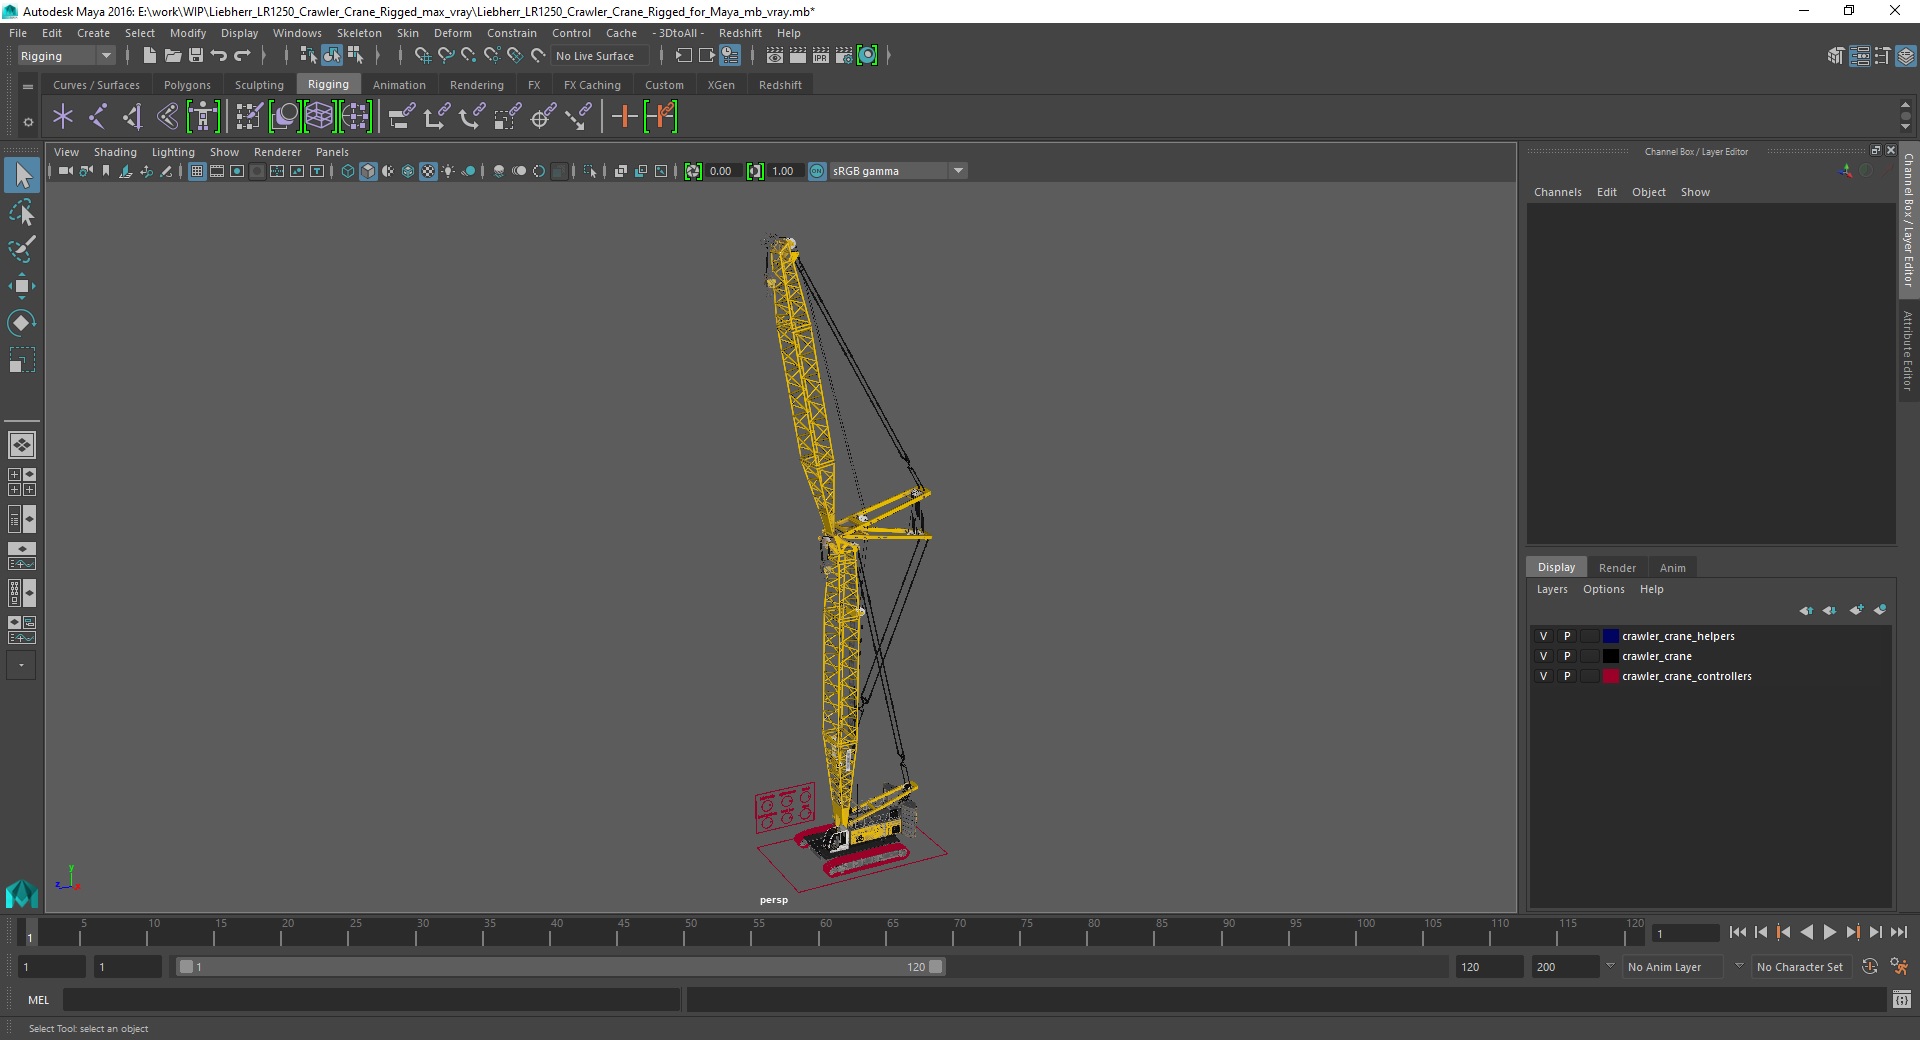Click the New Scene icon
The width and height of the screenshot is (1920, 1040).
(149, 56)
